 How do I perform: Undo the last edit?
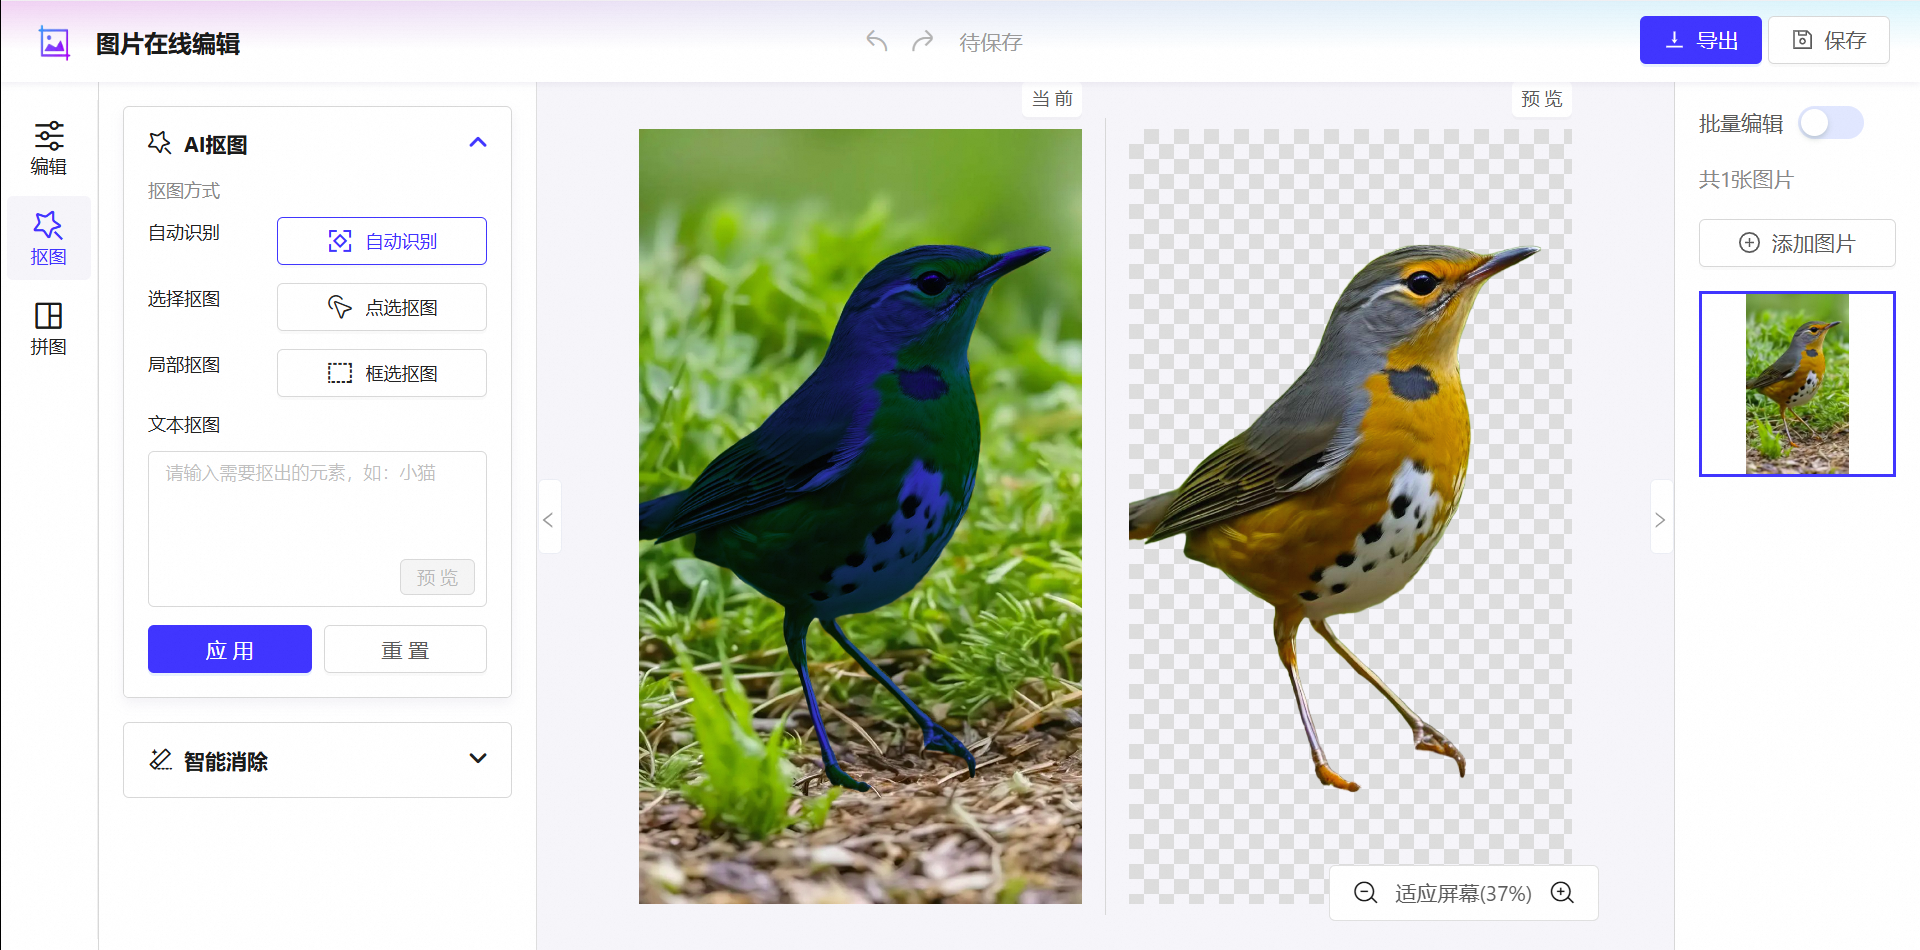click(x=877, y=41)
